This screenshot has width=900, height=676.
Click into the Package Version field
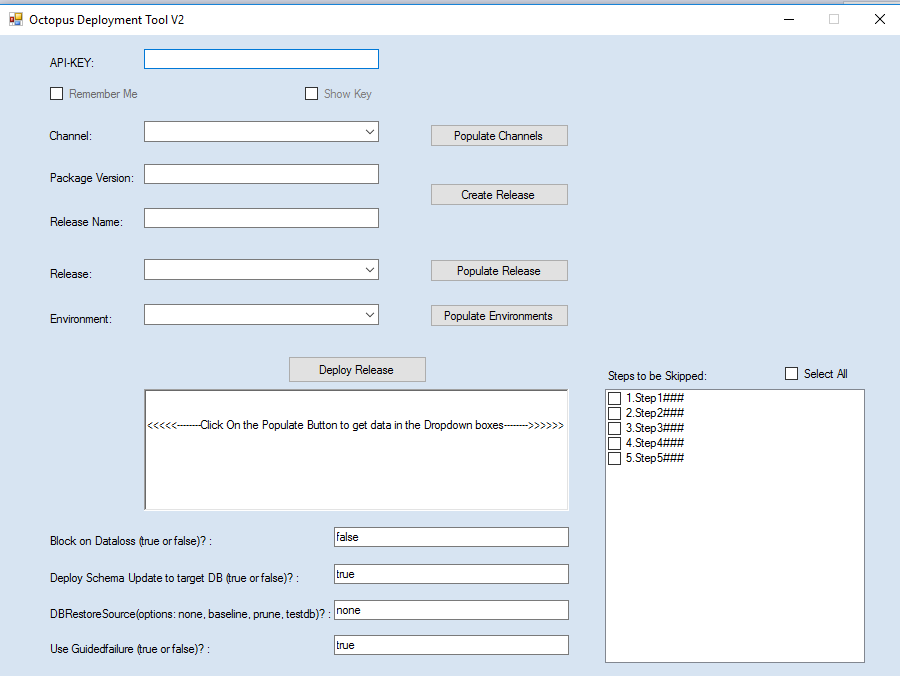click(261, 175)
